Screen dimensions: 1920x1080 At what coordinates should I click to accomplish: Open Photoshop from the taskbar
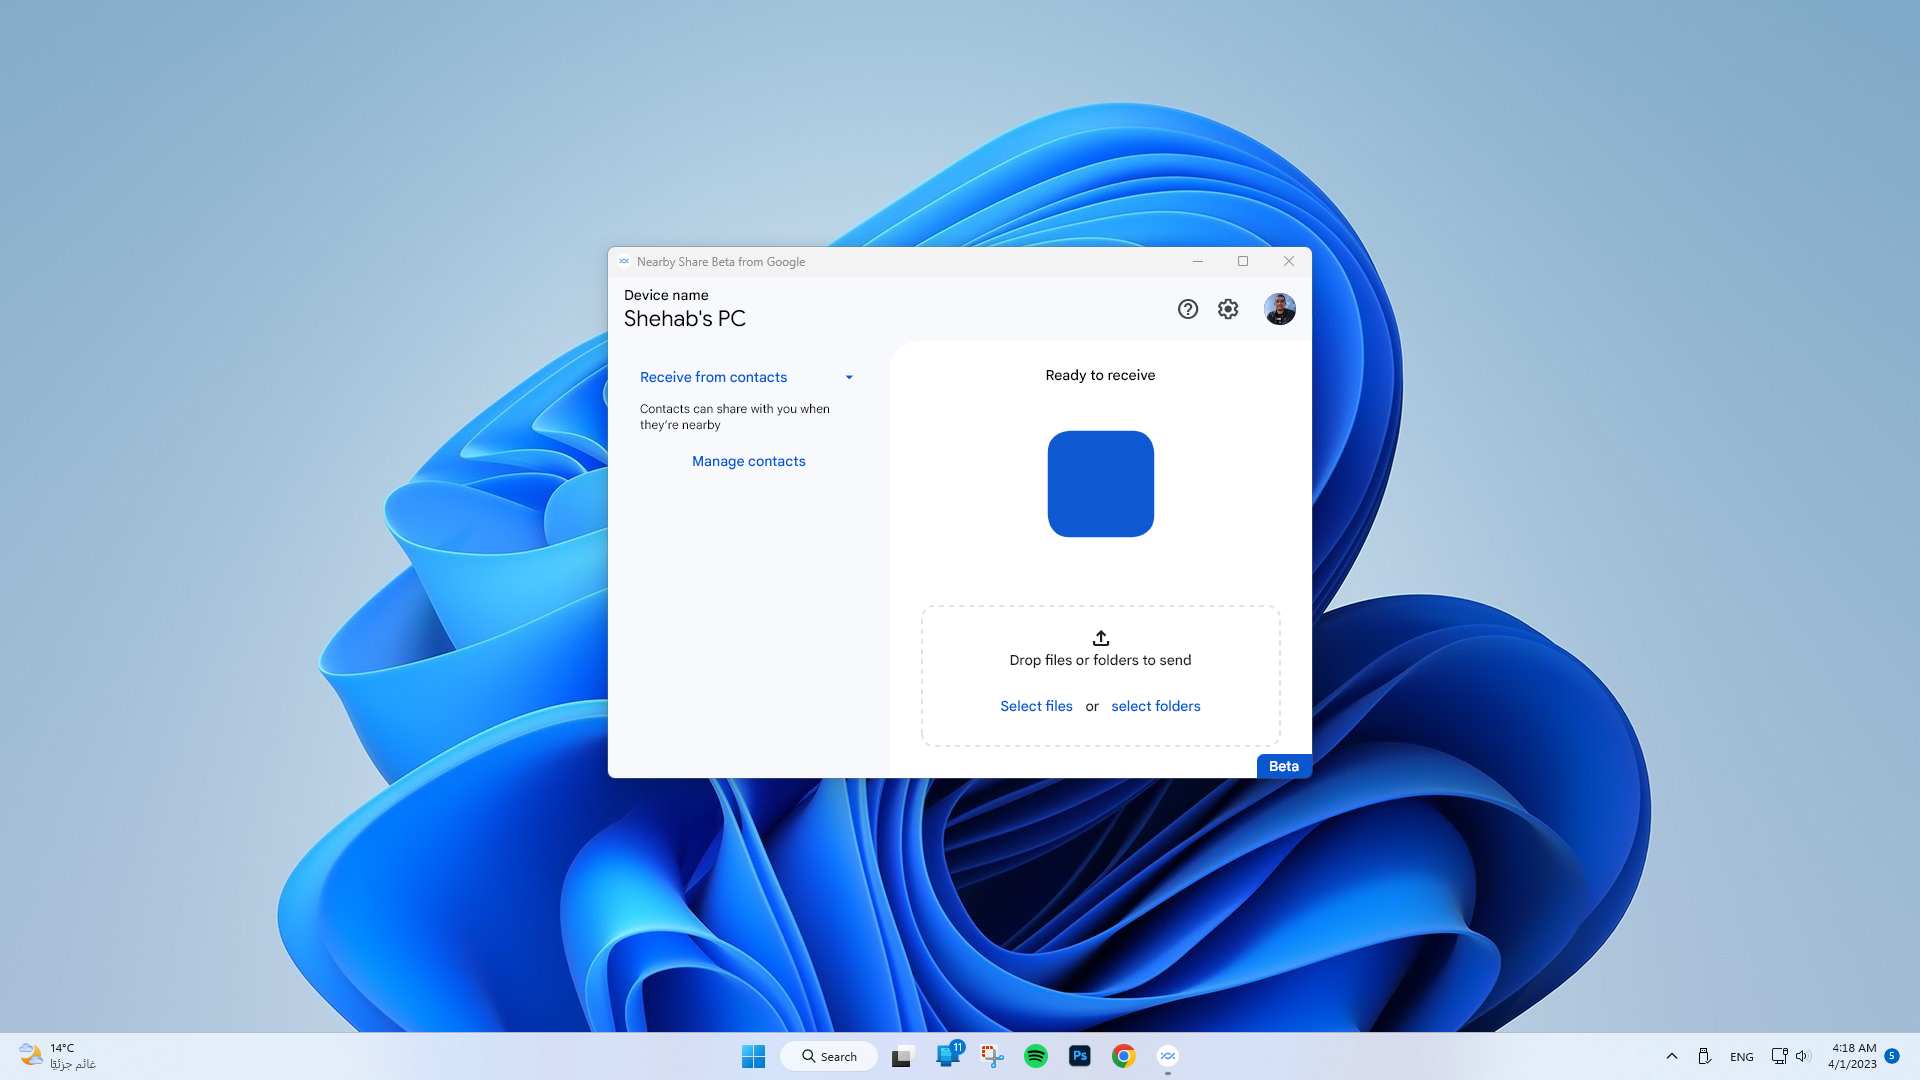pos(1080,1056)
